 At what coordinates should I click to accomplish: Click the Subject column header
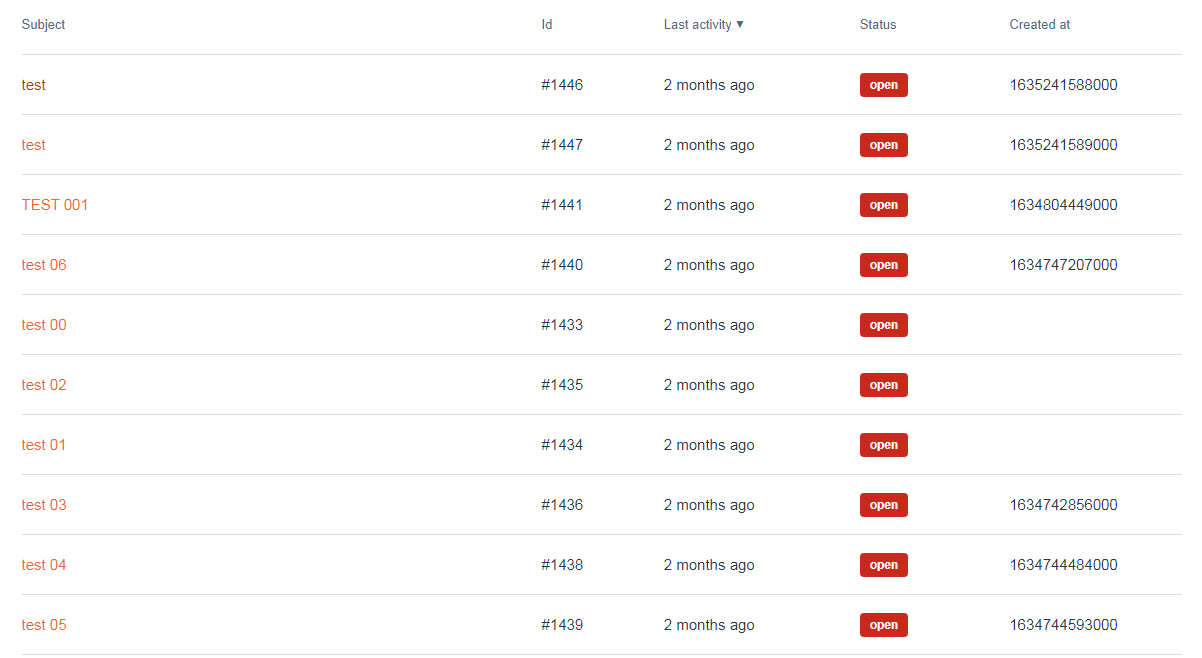(43, 24)
